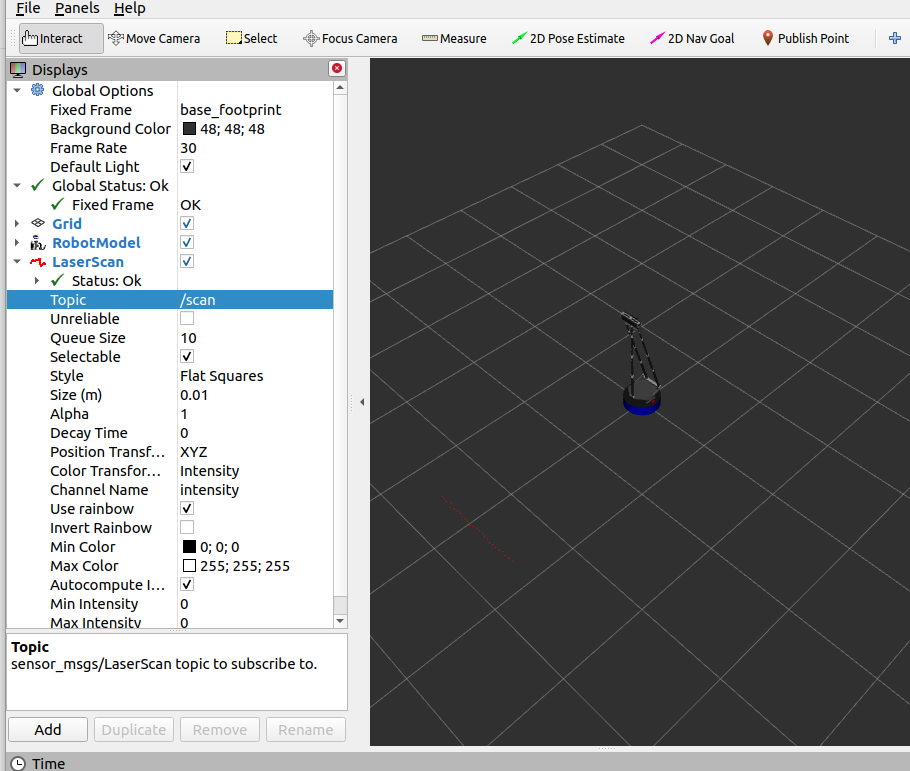Click the Global Status green checkmark
Viewport: 910px width, 771px height.
point(38,185)
